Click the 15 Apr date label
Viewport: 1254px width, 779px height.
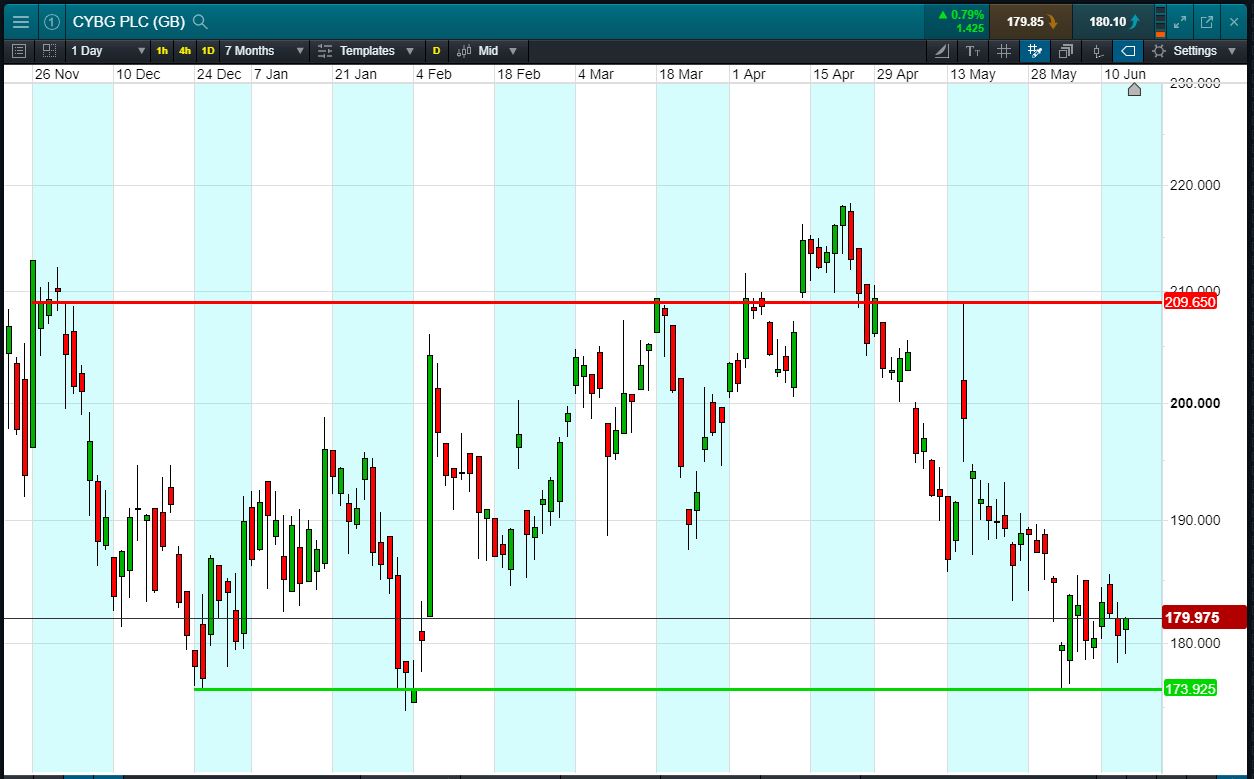(833, 74)
